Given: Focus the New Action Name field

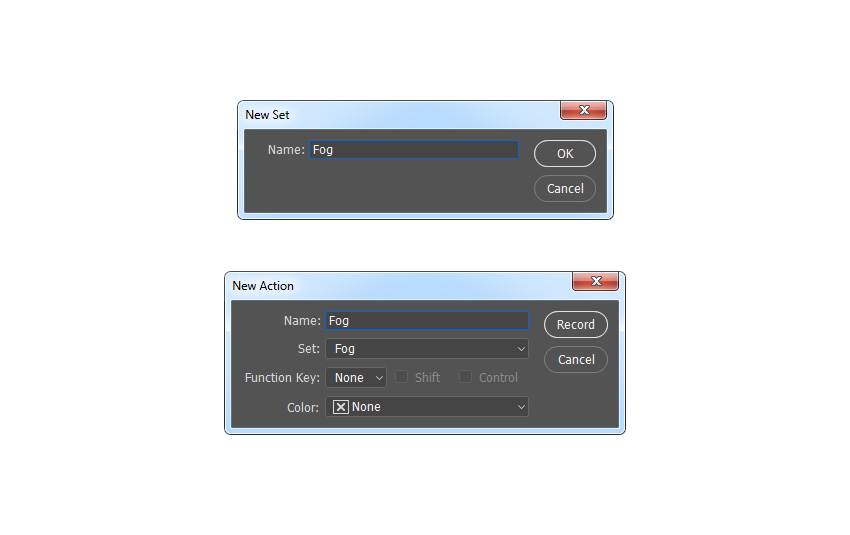Looking at the screenshot, I should click(x=427, y=320).
